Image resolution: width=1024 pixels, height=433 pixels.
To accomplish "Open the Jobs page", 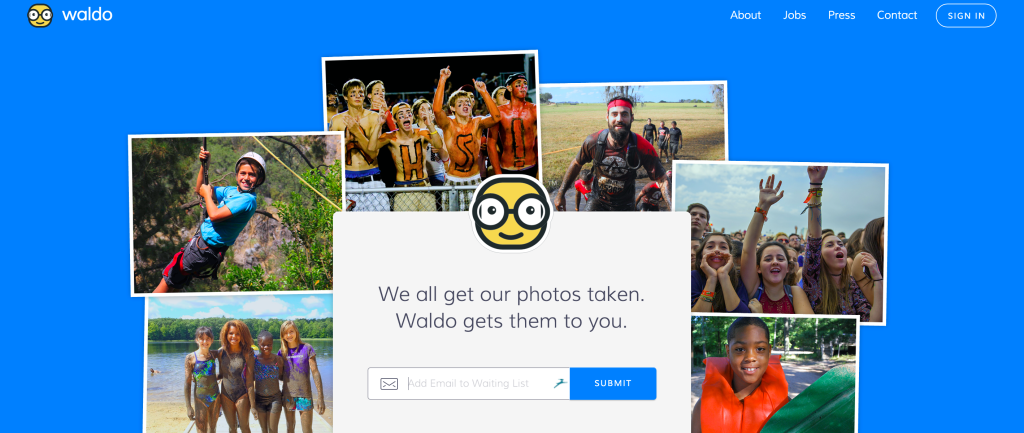I will (x=794, y=16).
